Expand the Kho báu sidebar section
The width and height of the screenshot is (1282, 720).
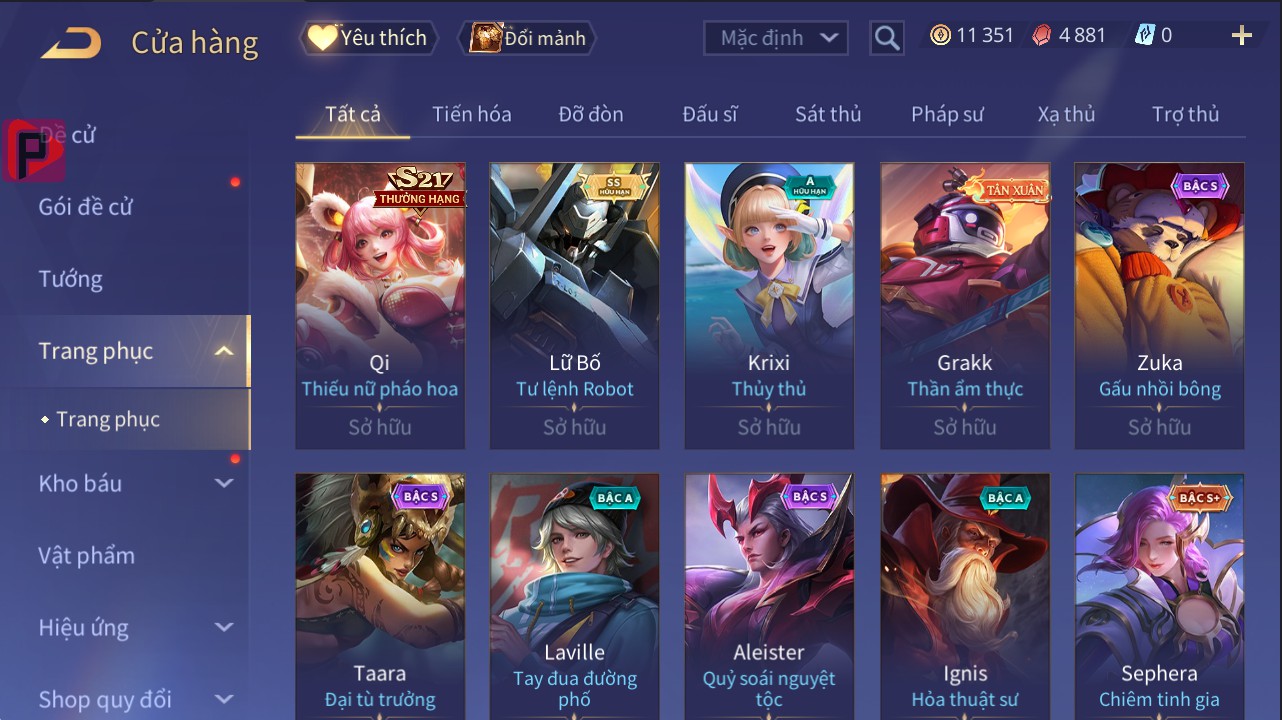click(224, 483)
